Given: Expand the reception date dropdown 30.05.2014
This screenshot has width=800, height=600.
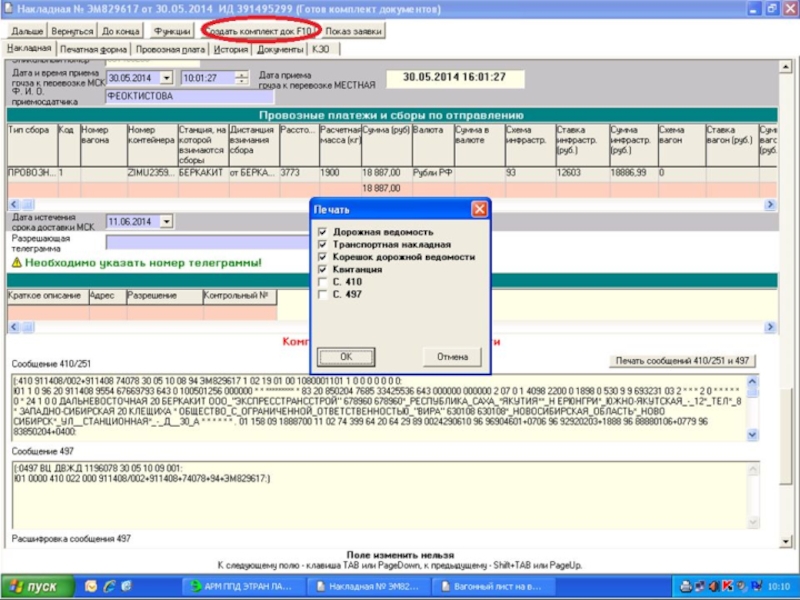Looking at the screenshot, I should [166, 78].
